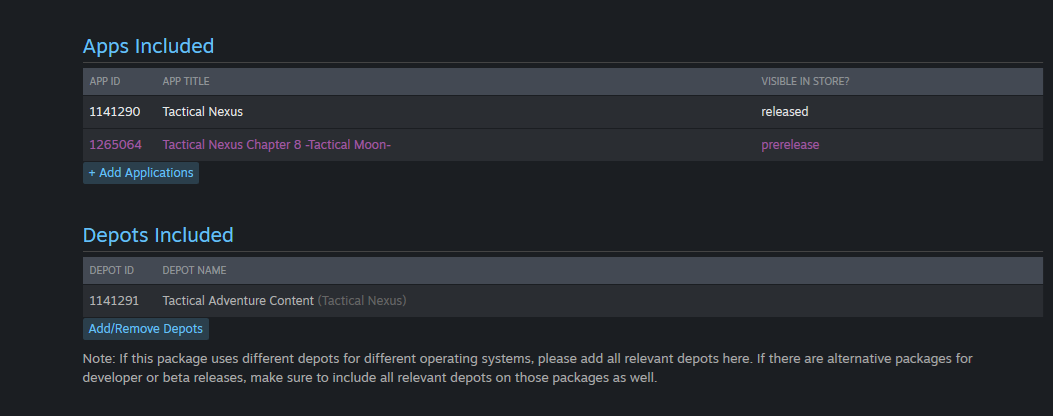
Task: Click the APP ID column header
Action: click(105, 81)
